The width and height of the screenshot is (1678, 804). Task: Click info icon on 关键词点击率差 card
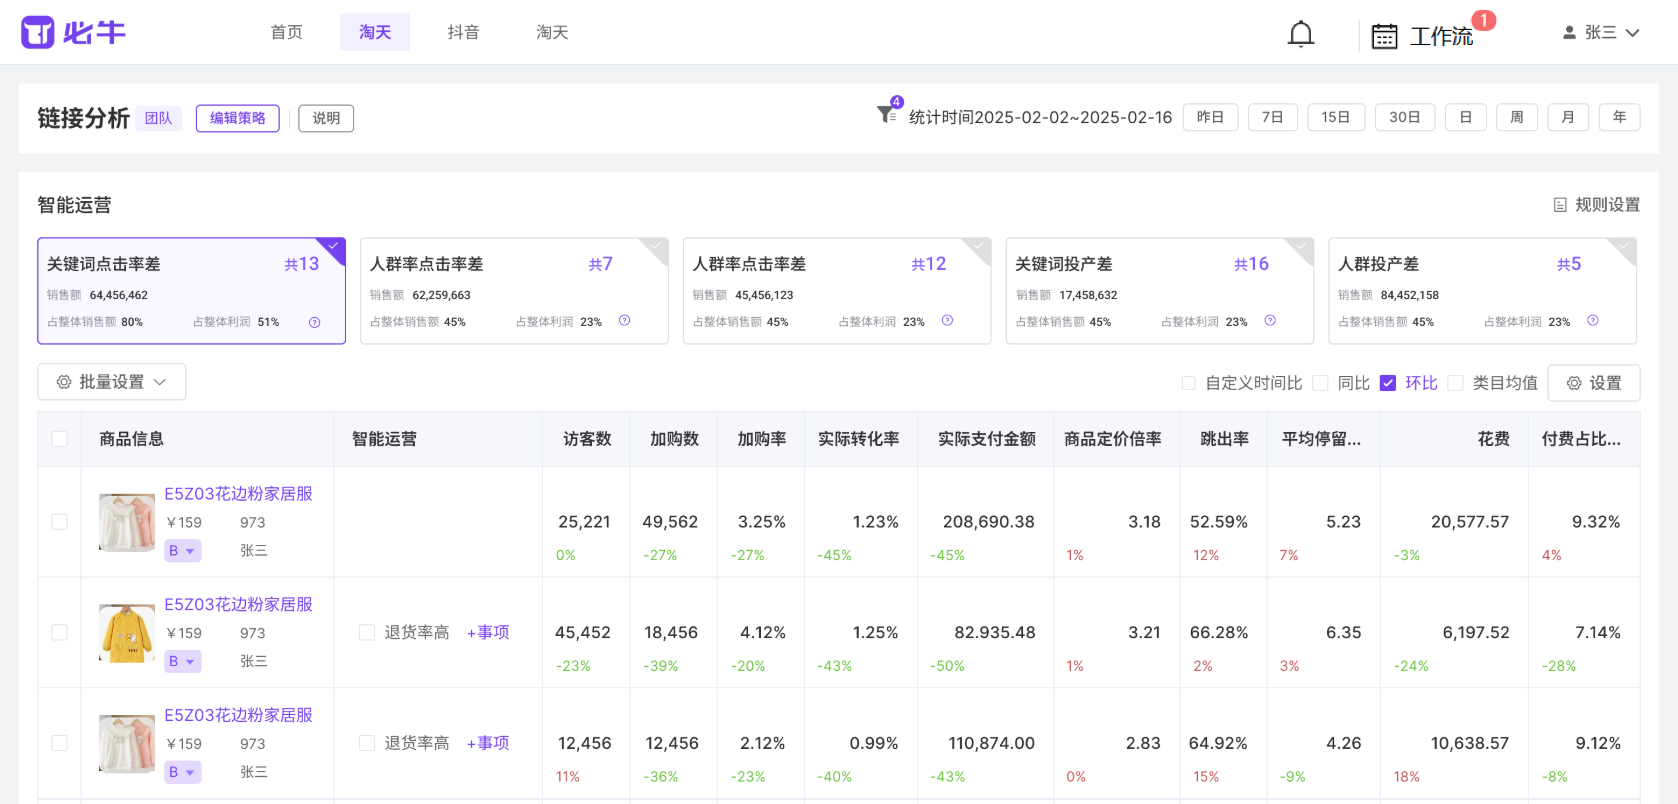click(x=314, y=322)
